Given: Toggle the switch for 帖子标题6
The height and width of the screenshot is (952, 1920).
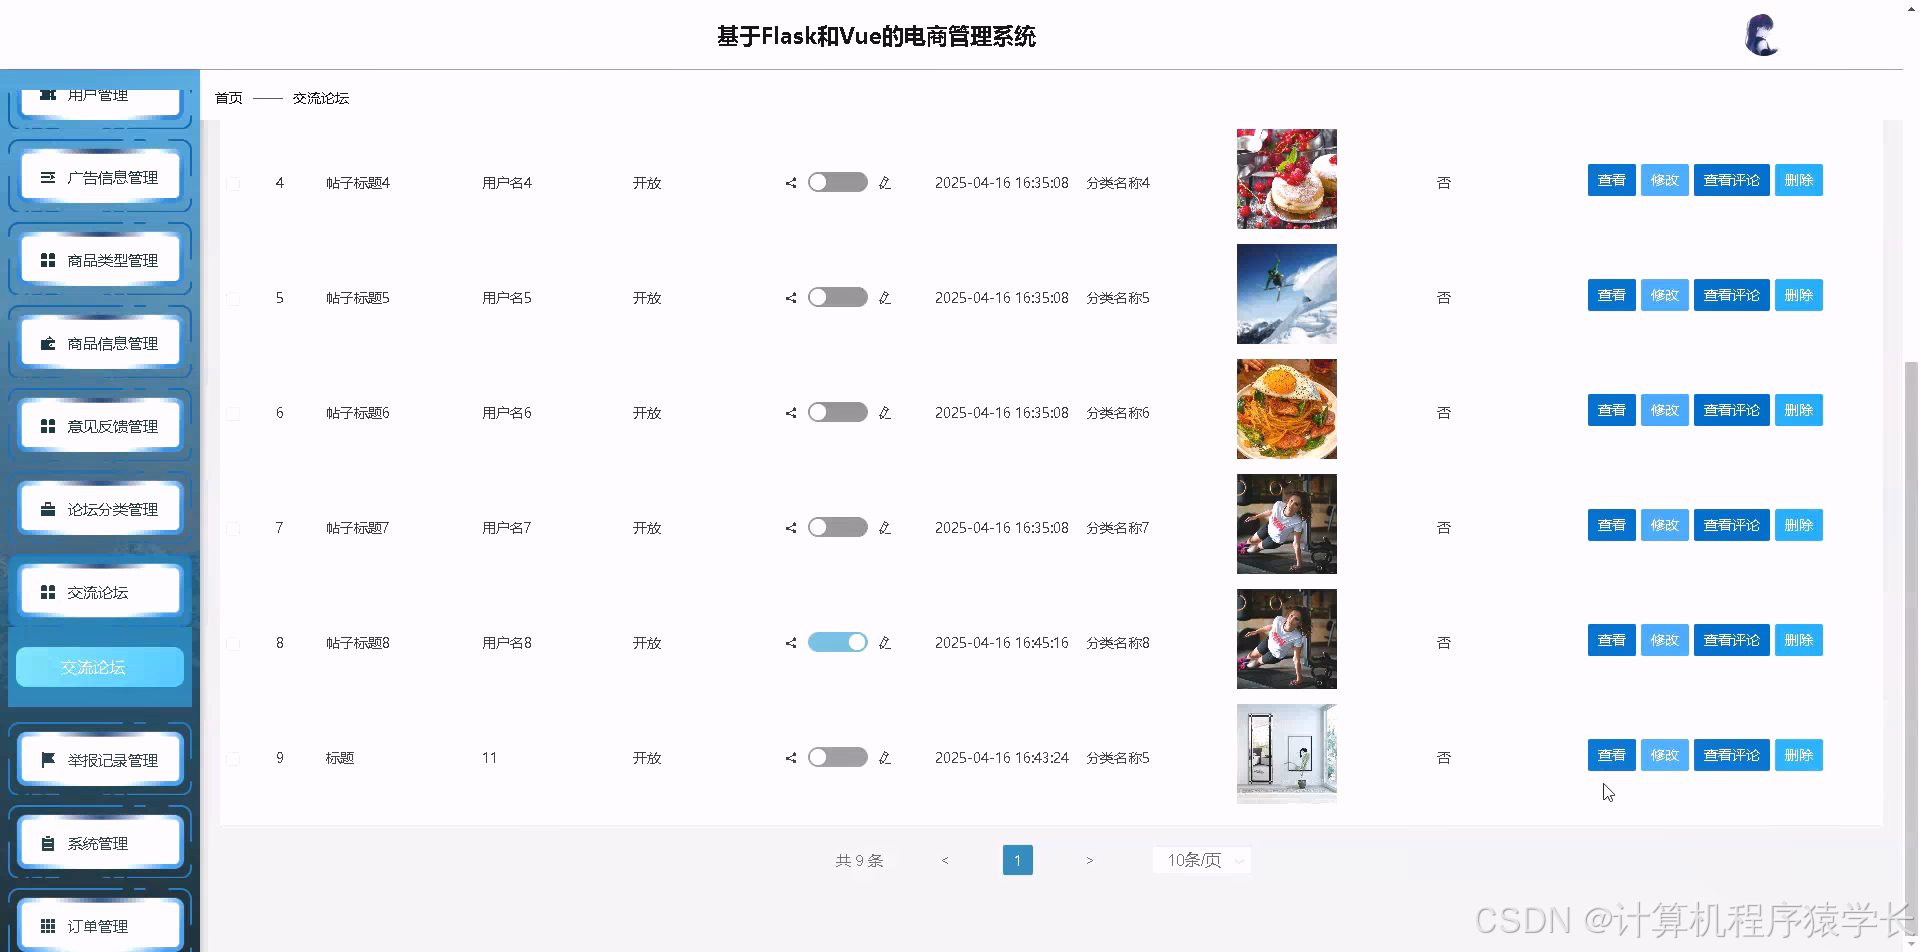Looking at the screenshot, I should pyautogui.click(x=838, y=412).
